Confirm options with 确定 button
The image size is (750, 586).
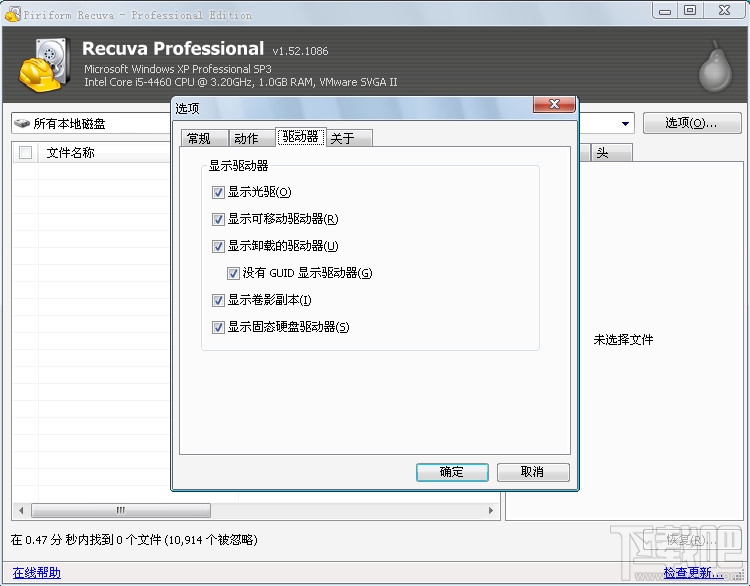tap(452, 472)
